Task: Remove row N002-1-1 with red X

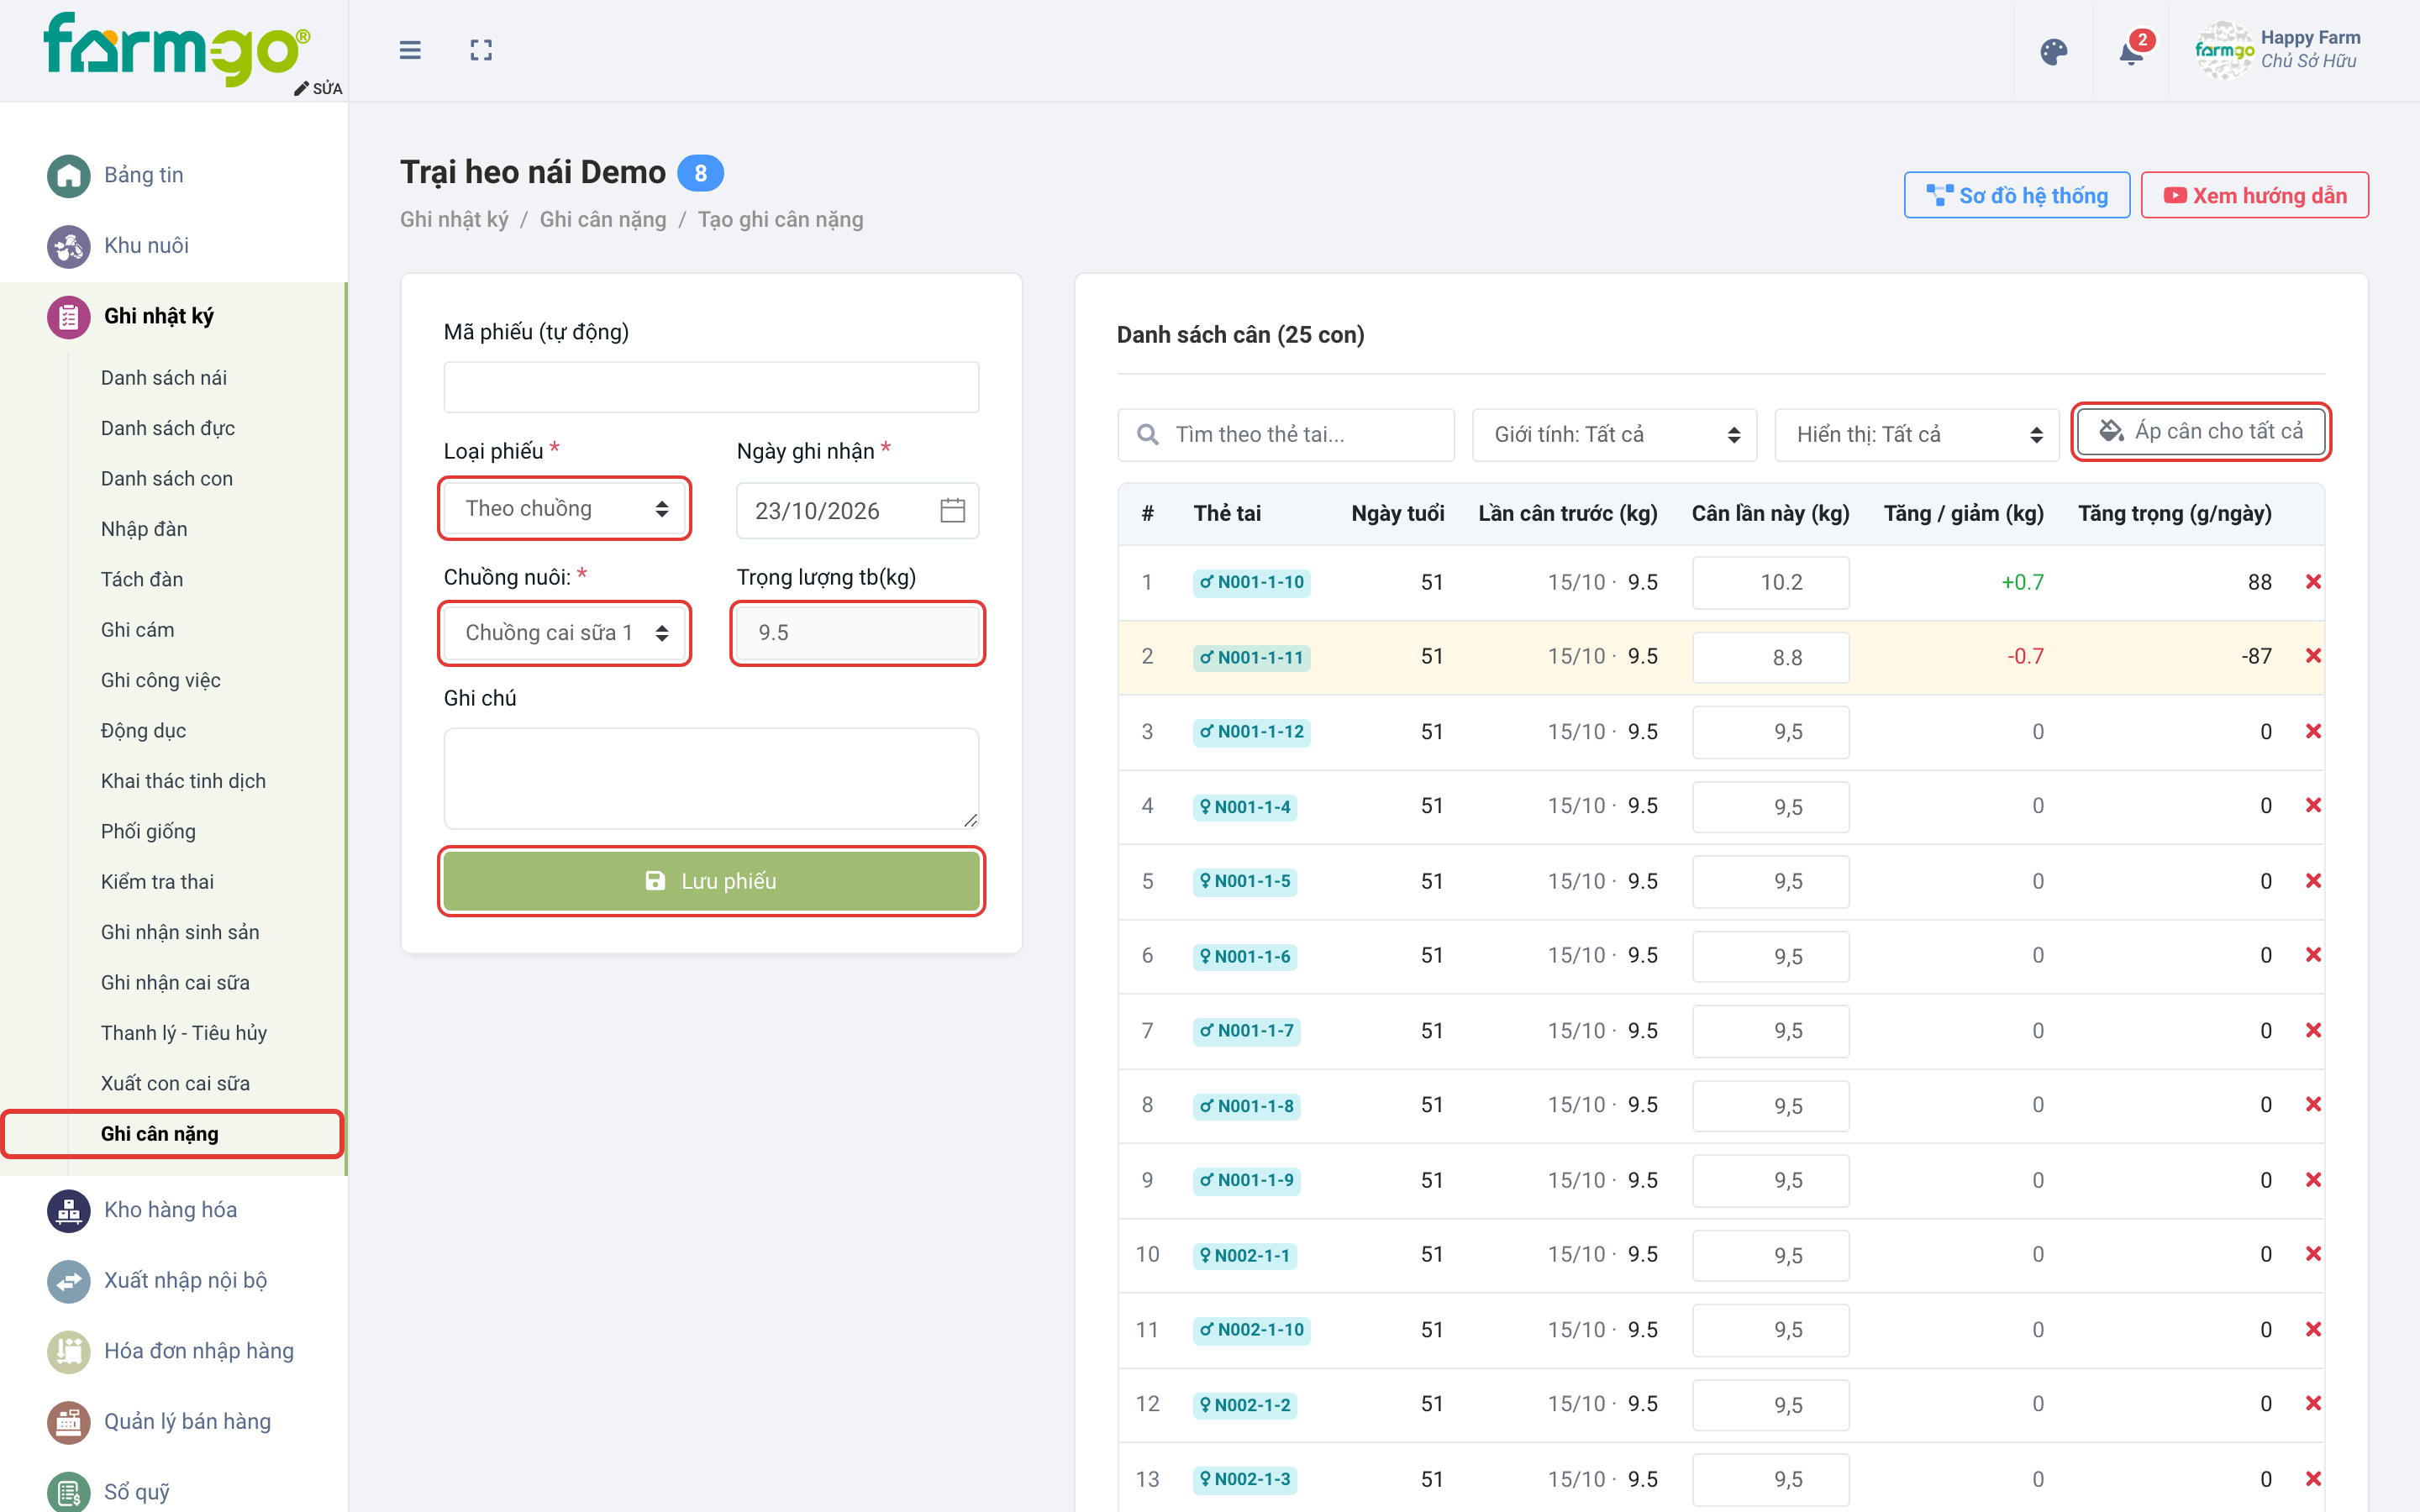Action: click(x=2313, y=1254)
